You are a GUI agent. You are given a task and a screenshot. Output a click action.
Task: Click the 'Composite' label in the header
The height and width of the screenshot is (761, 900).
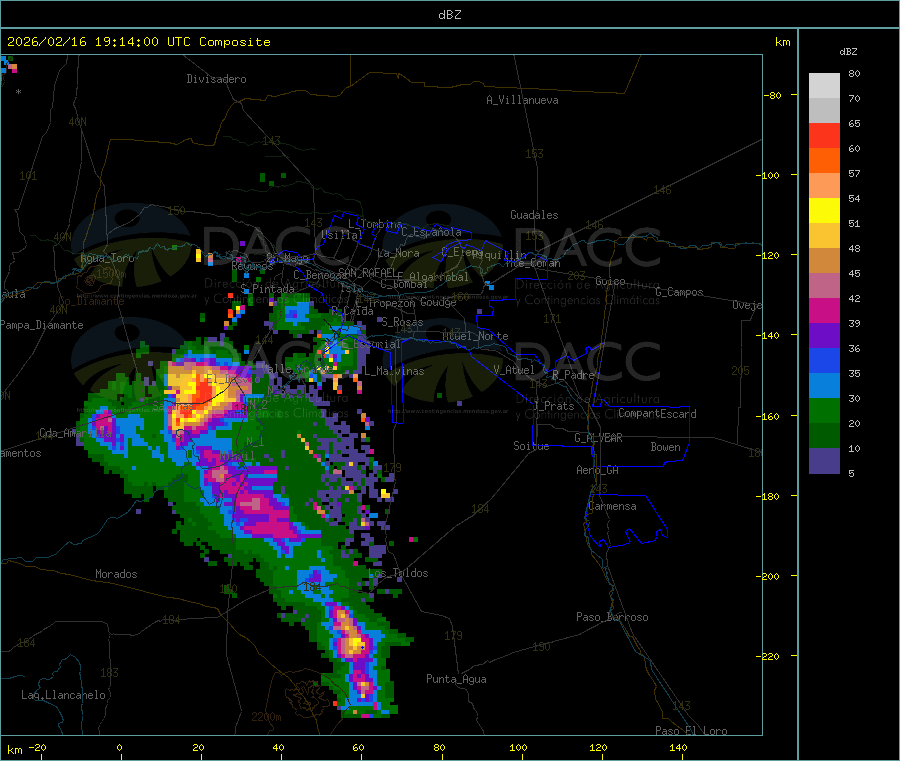tap(235, 42)
